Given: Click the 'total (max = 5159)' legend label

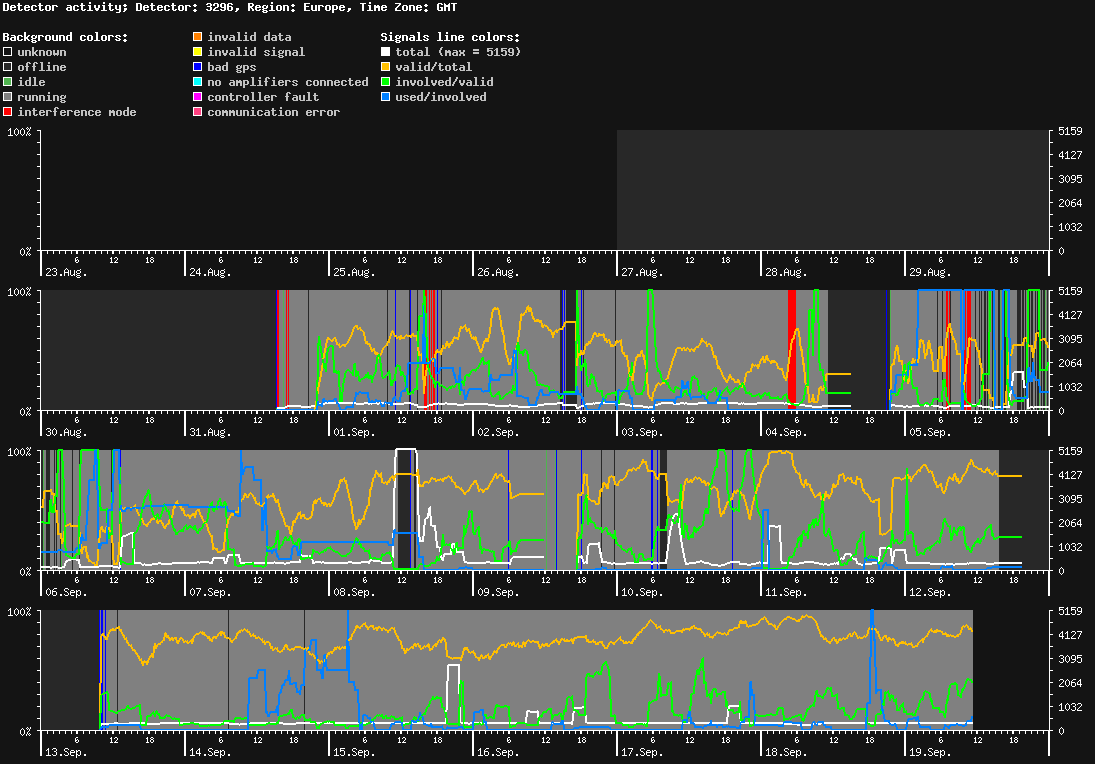Looking at the screenshot, I should [x=458, y=52].
